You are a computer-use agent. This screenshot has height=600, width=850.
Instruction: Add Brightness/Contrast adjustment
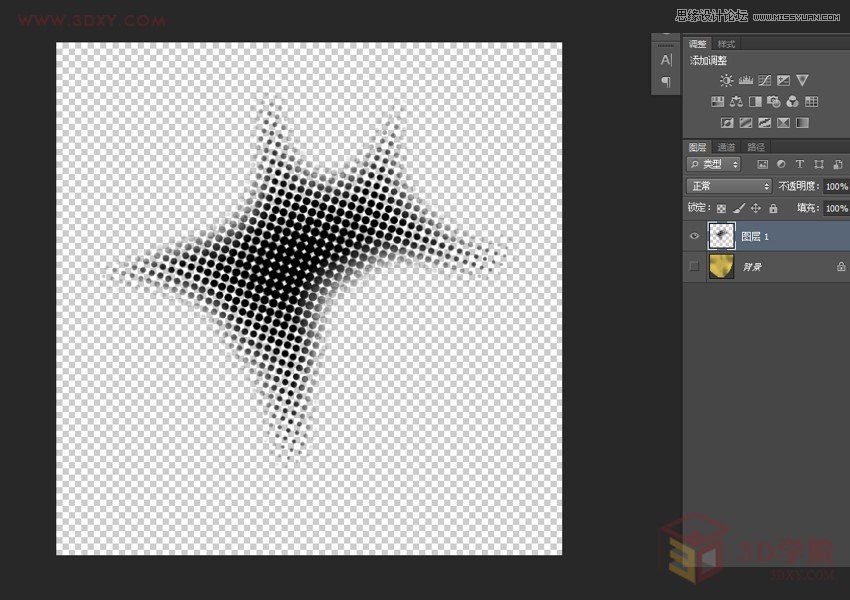[726, 81]
